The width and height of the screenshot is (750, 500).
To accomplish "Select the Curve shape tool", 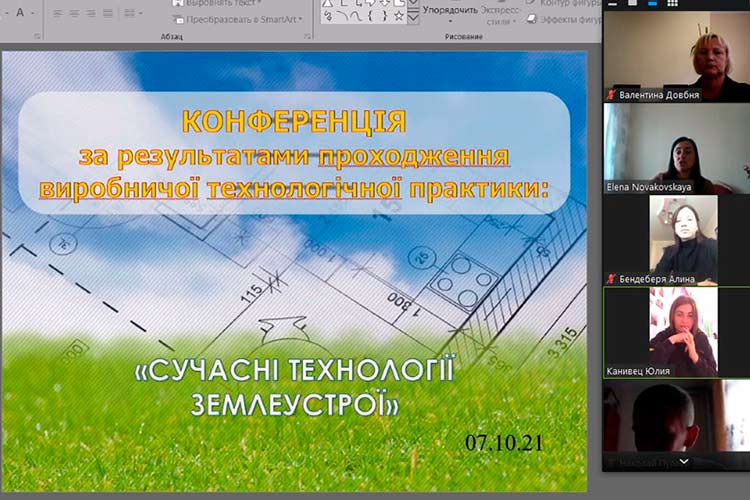I will 356,16.
